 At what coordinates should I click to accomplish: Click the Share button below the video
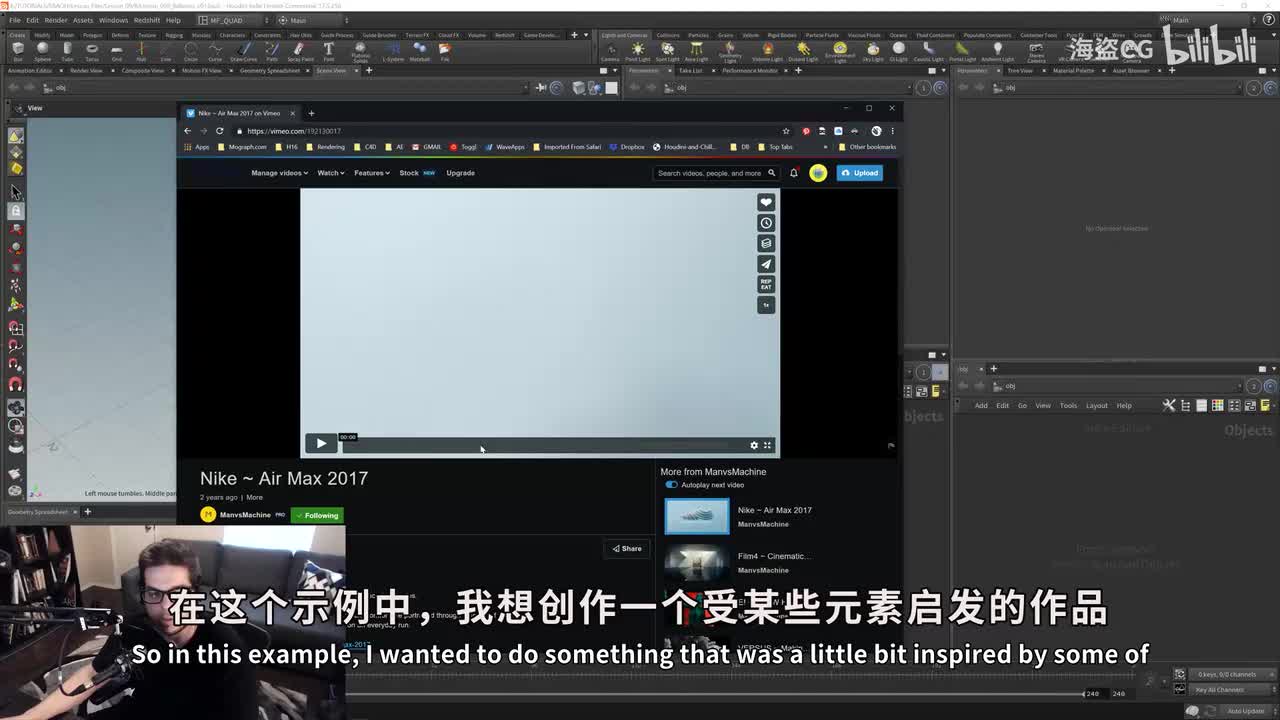628,548
